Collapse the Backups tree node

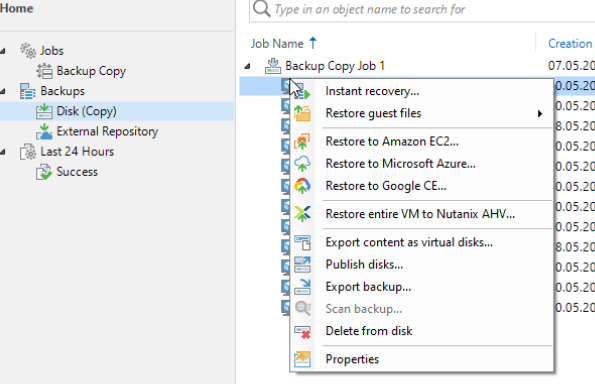[x=3, y=91]
